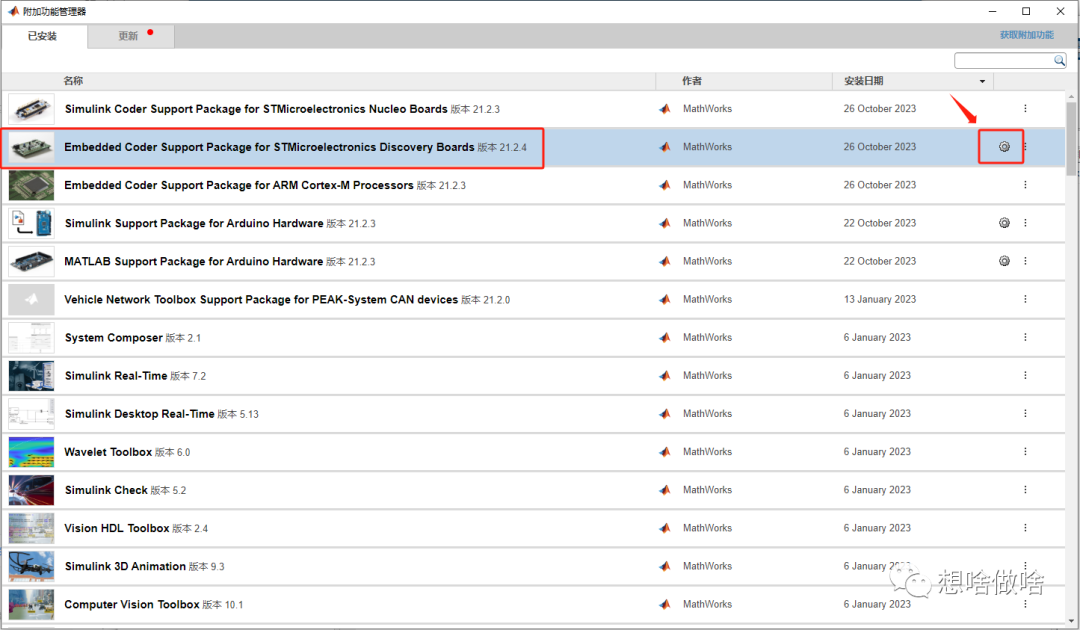Viewport: 1080px width, 630px height.
Task: Click Simulink 3D Animation thumbnail
Action: point(32,566)
